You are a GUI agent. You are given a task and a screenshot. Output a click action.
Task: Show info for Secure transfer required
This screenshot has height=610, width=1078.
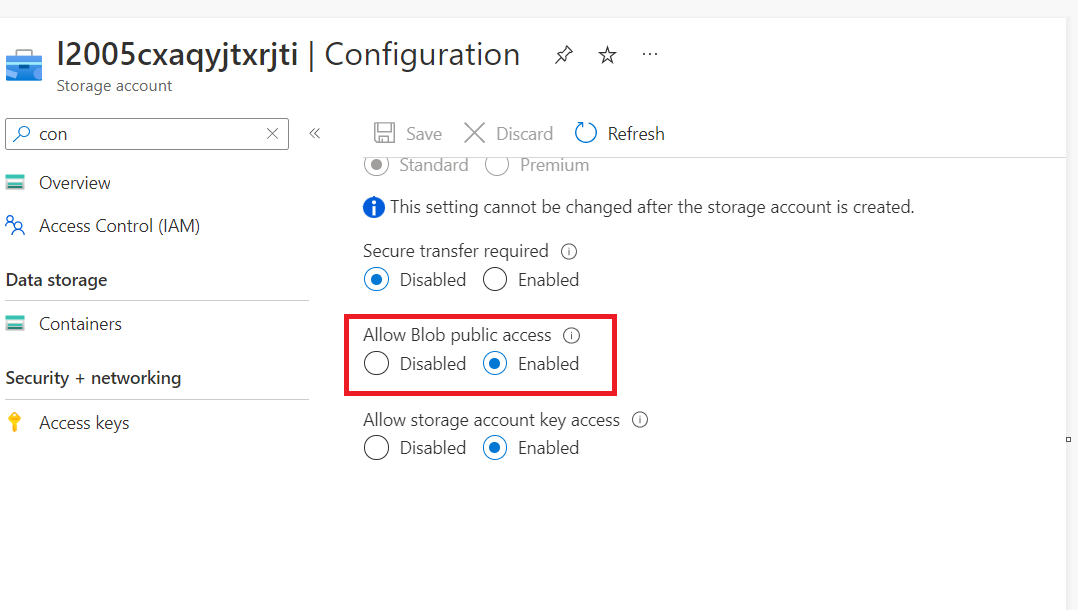pyautogui.click(x=569, y=251)
